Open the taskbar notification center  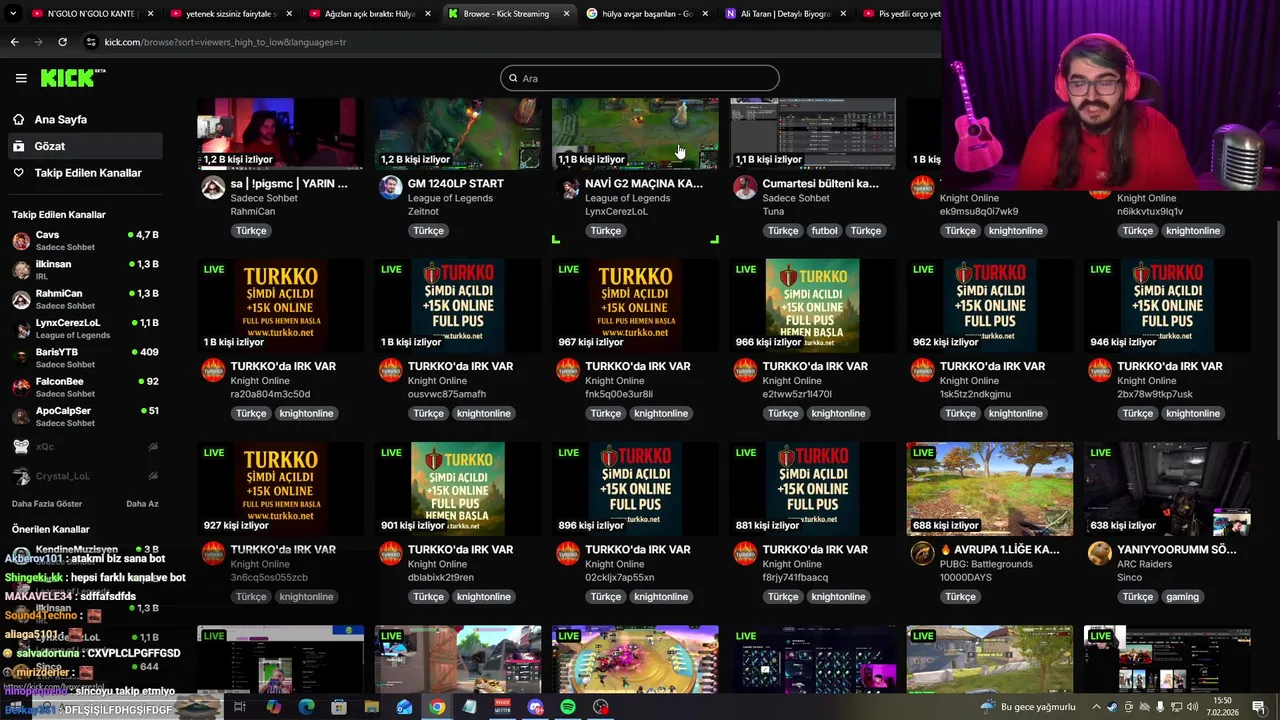(1258, 707)
